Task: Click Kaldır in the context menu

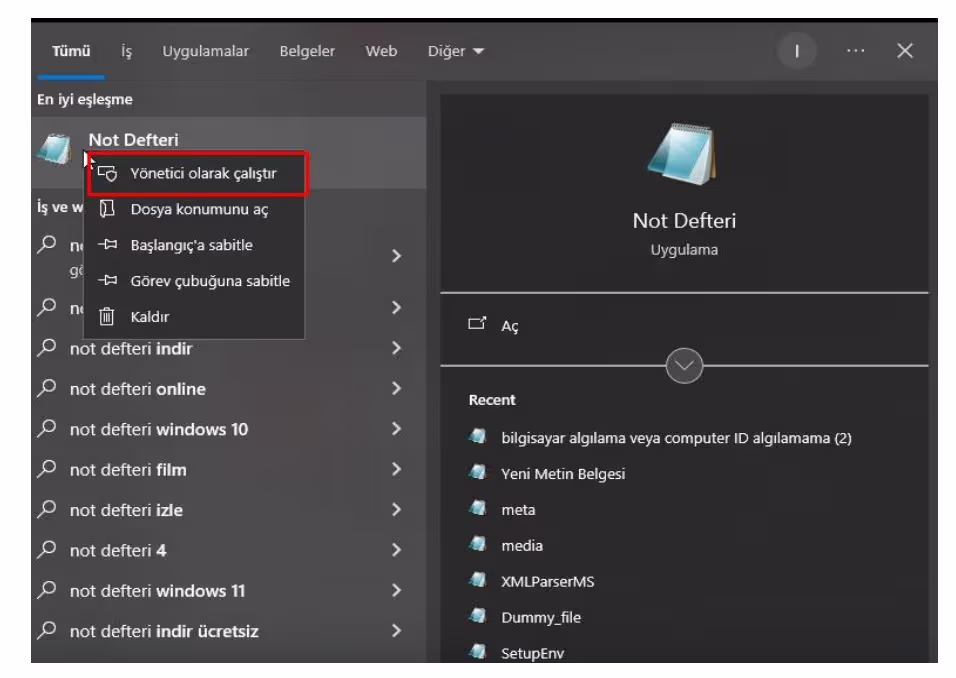Action: 194,317
